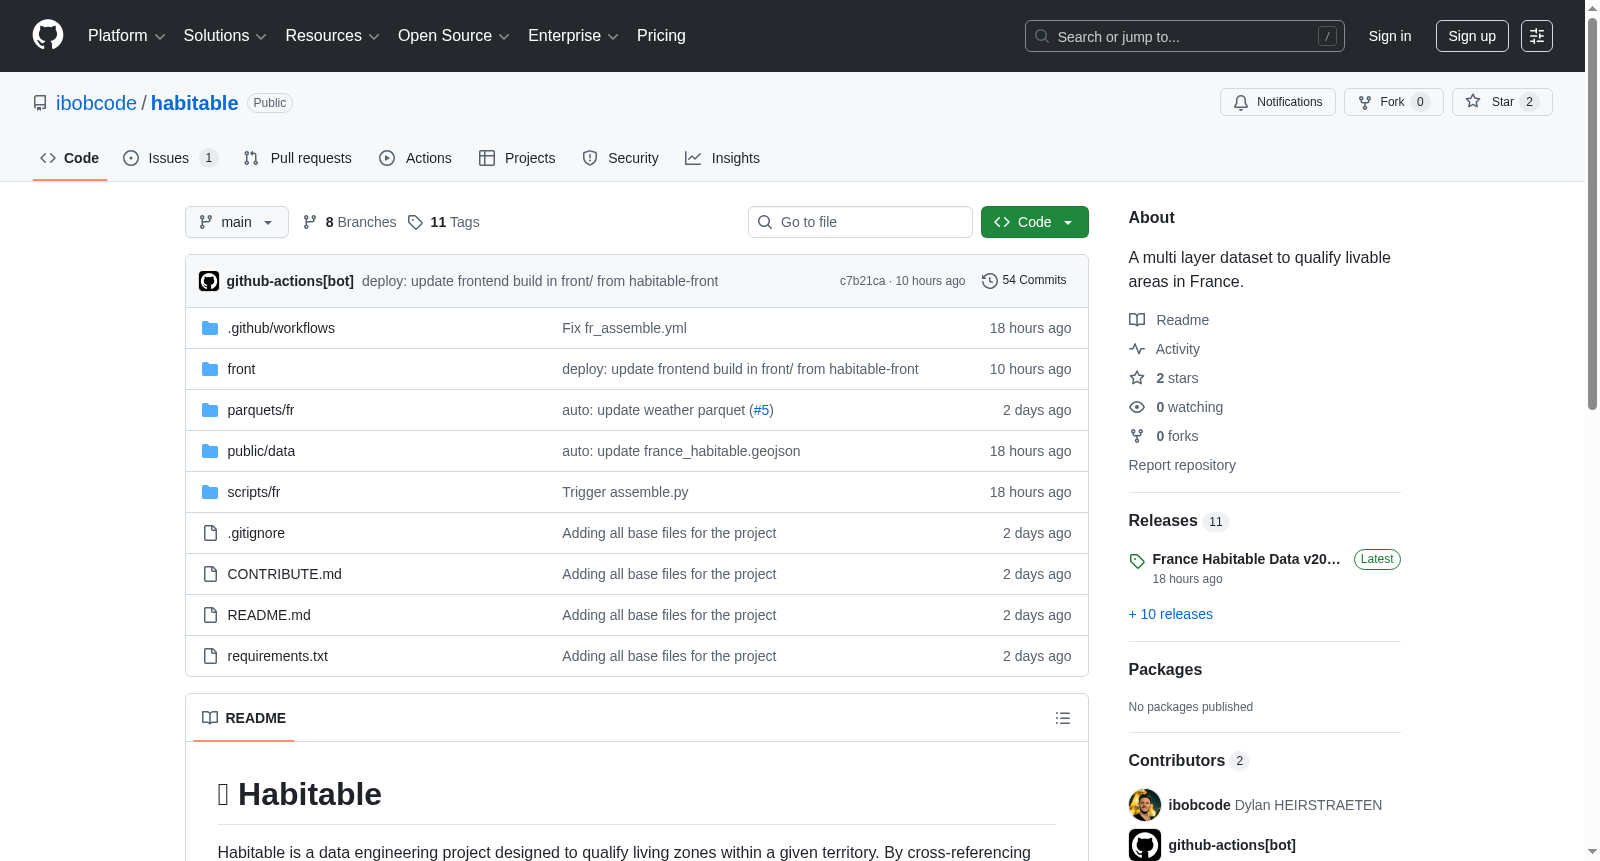This screenshot has height=861, width=1600.
Task: Open the requirements.txt file
Action: (278, 656)
